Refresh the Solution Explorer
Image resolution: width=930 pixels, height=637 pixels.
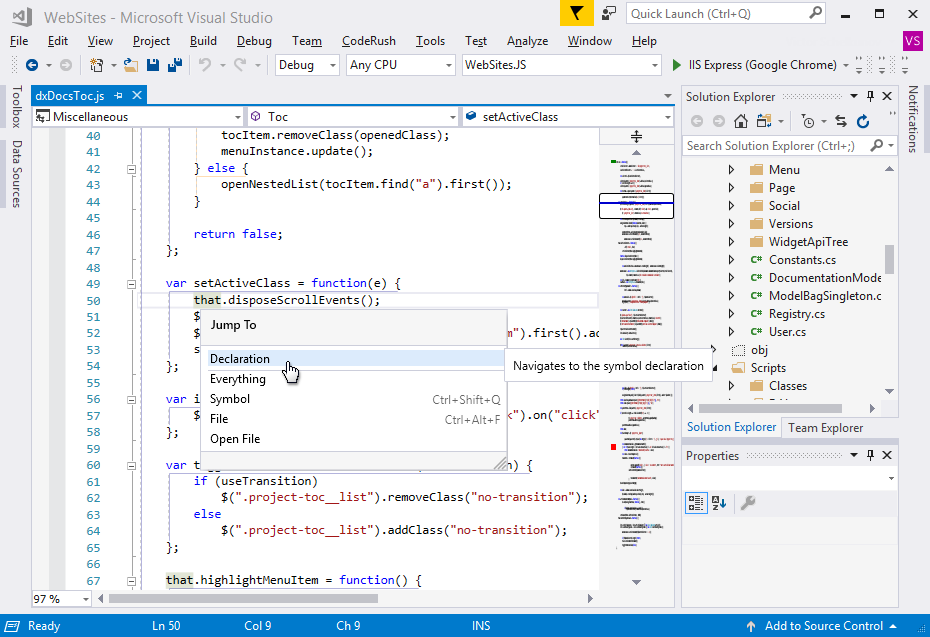click(862, 120)
